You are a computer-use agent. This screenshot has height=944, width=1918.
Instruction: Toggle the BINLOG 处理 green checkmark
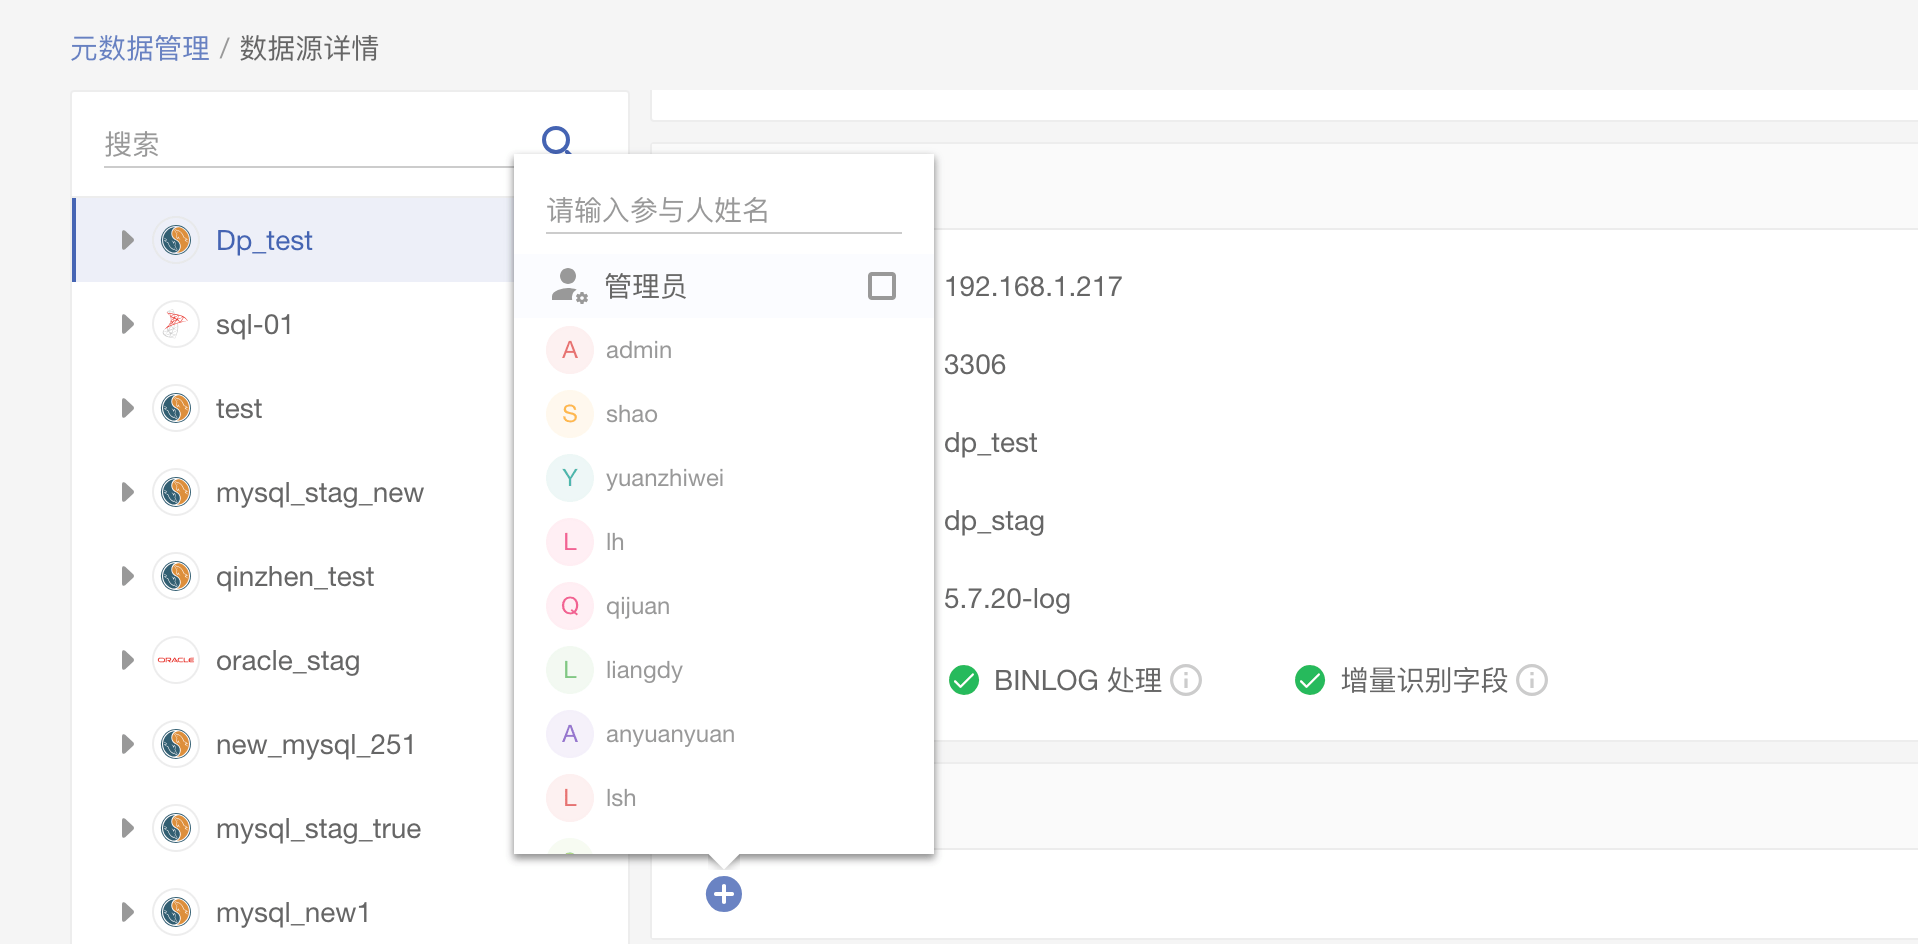964,681
